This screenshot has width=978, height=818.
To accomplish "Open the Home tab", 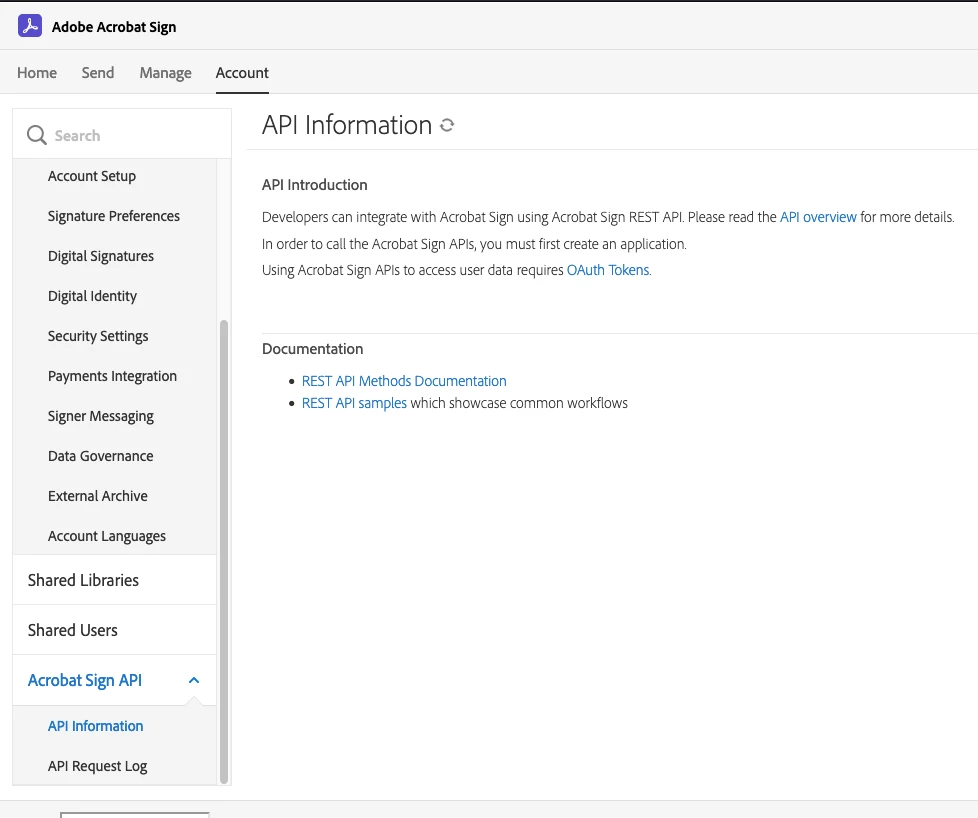I will pos(37,73).
